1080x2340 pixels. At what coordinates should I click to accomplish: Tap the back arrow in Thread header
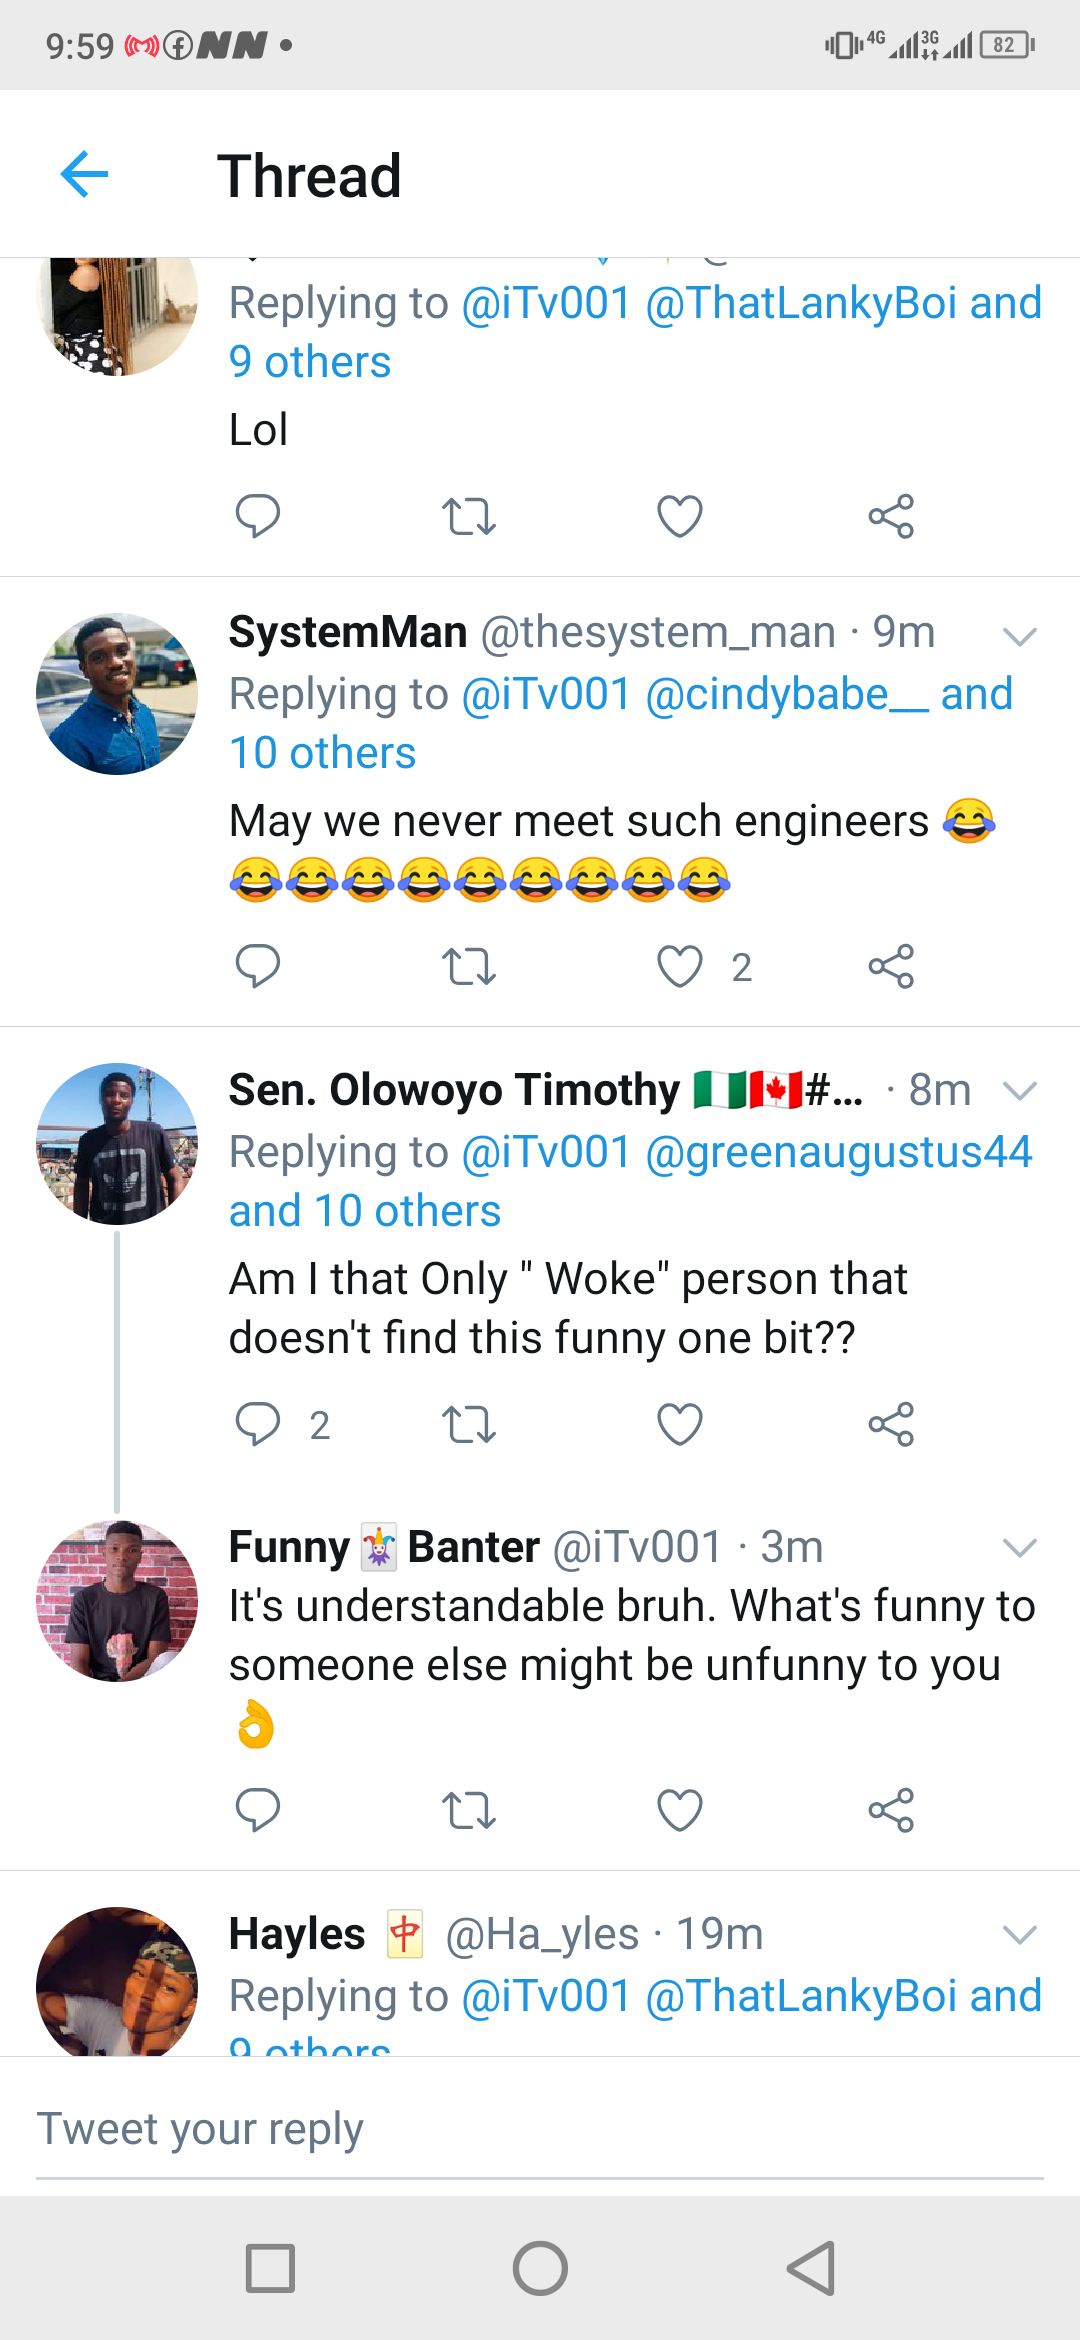[x=84, y=175]
